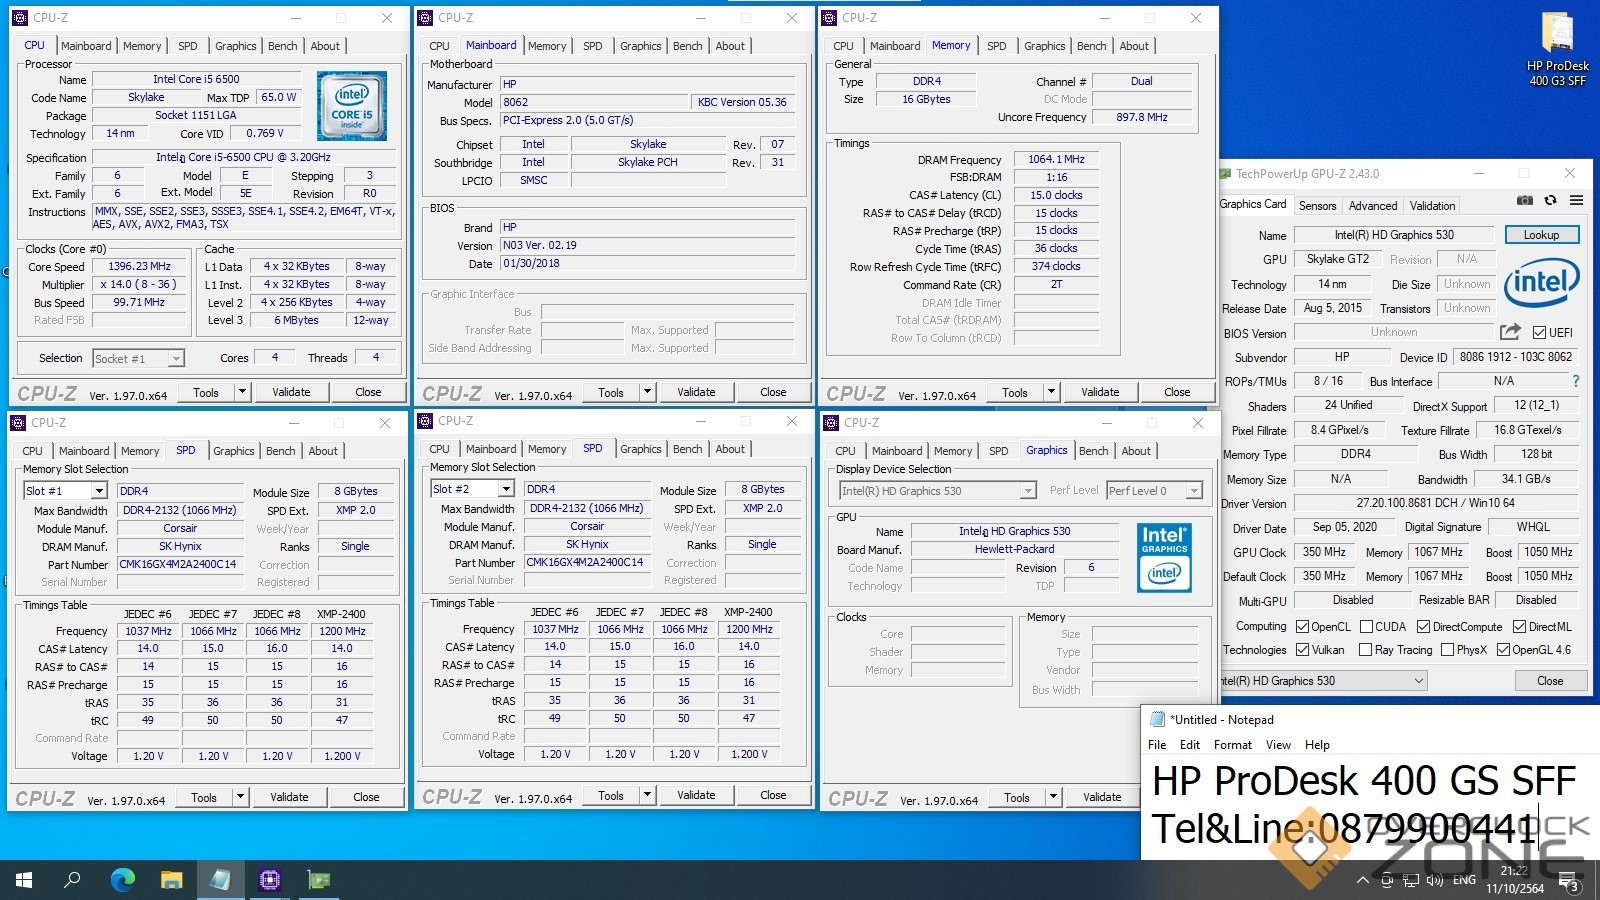Viewport: 1600px width, 900px height.
Task: Click the GPU-Z refresh icon
Action: (x=1550, y=200)
